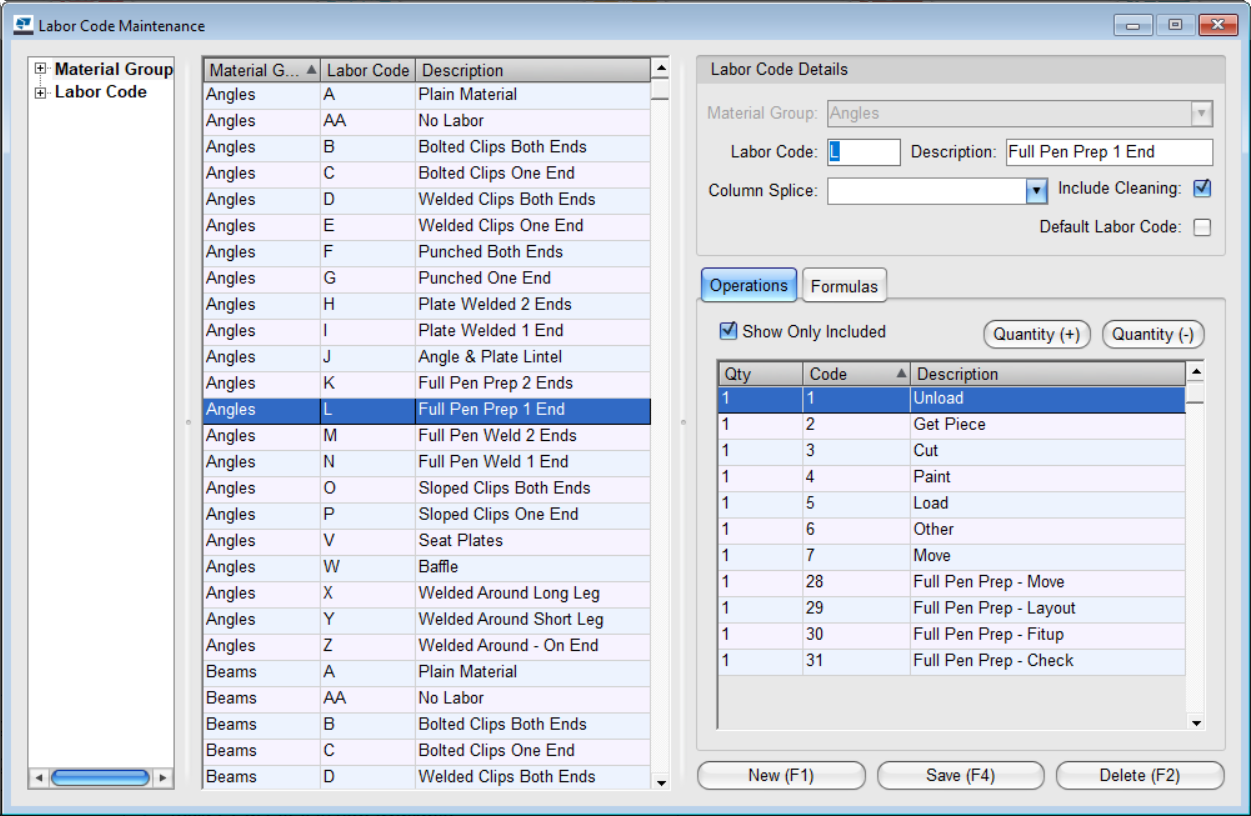The width and height of the screenshot is (1251, 816).
Task: Sort operations by Code column header
Action: click(855, 374)
